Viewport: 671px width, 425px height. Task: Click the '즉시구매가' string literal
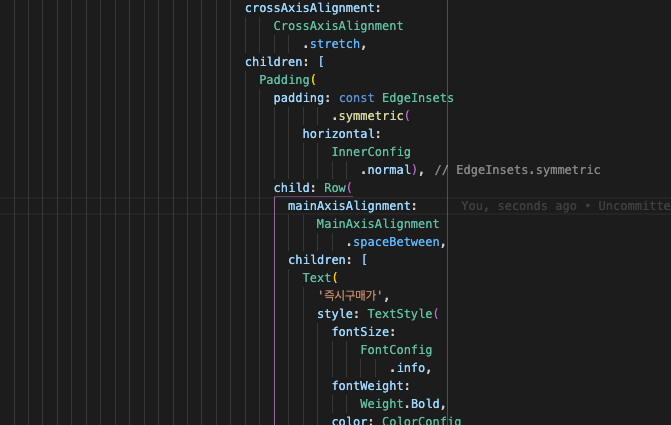coord(350,295)
